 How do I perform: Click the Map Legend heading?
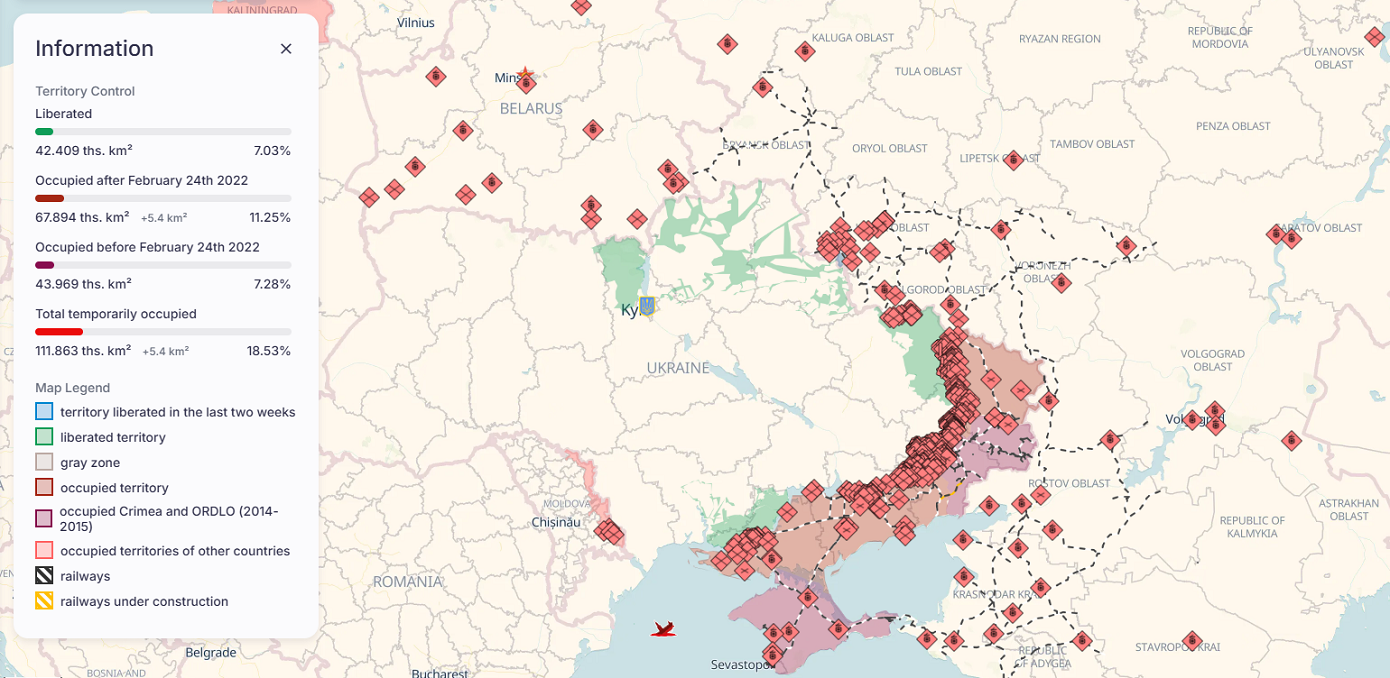point(72,387)
